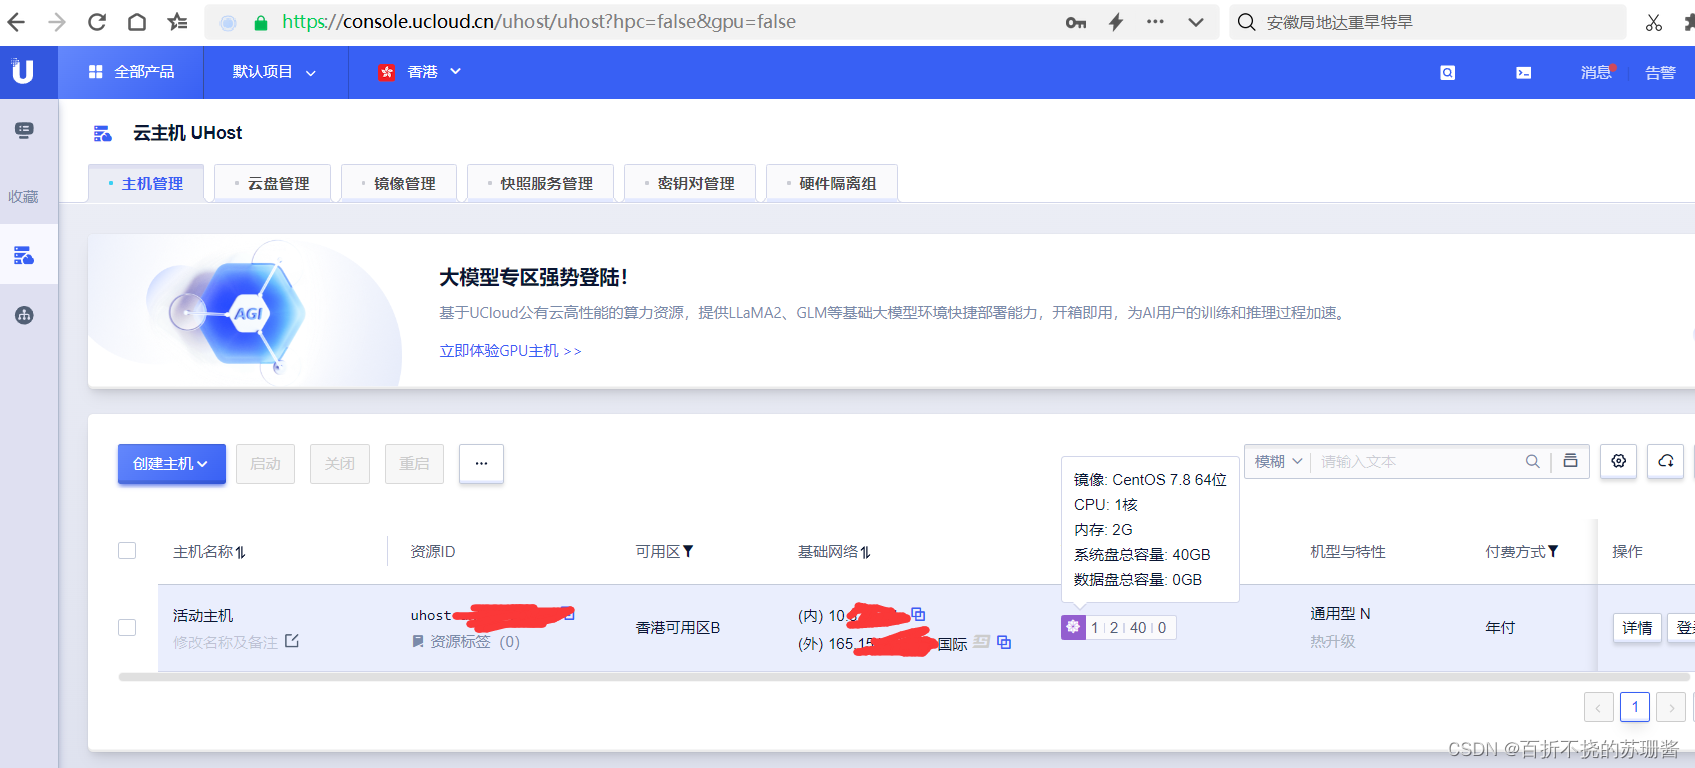Click the 立即体验GPU主机 link
Image resolution: width=1695 pixels, height=768 pixels.
pos(510,351)
